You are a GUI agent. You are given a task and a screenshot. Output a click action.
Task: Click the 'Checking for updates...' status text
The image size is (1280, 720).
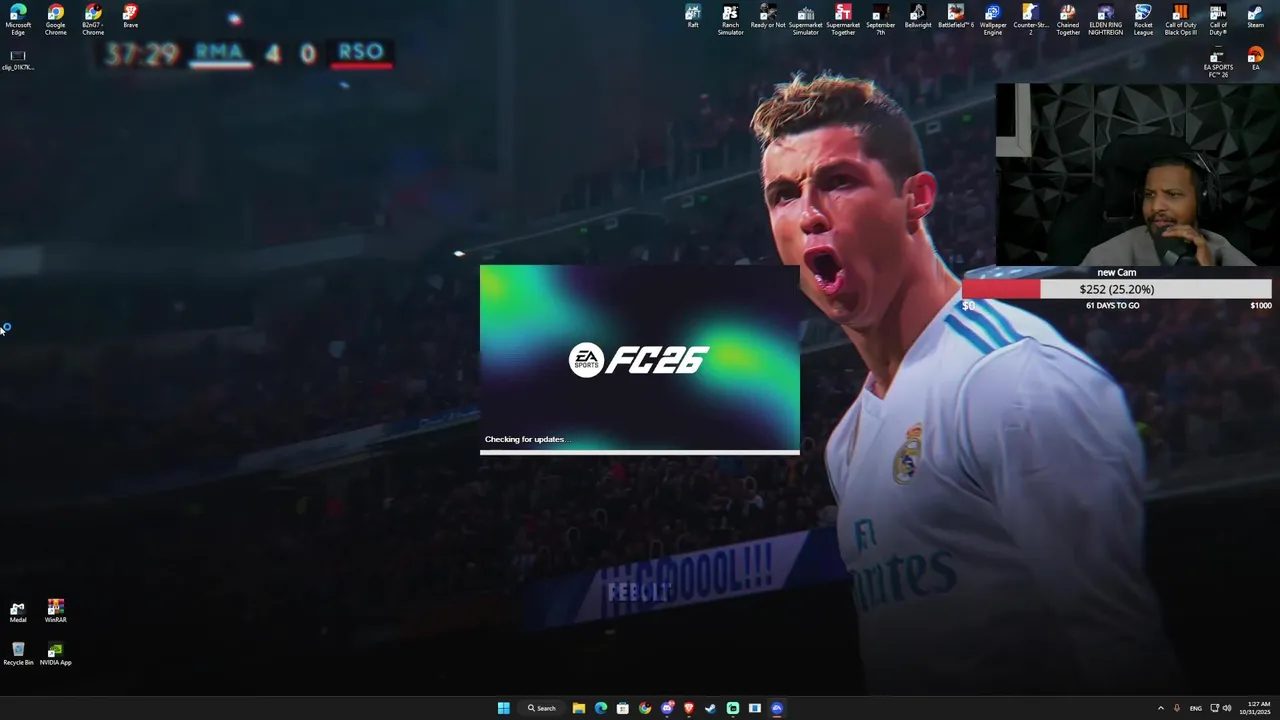[526, 439]
